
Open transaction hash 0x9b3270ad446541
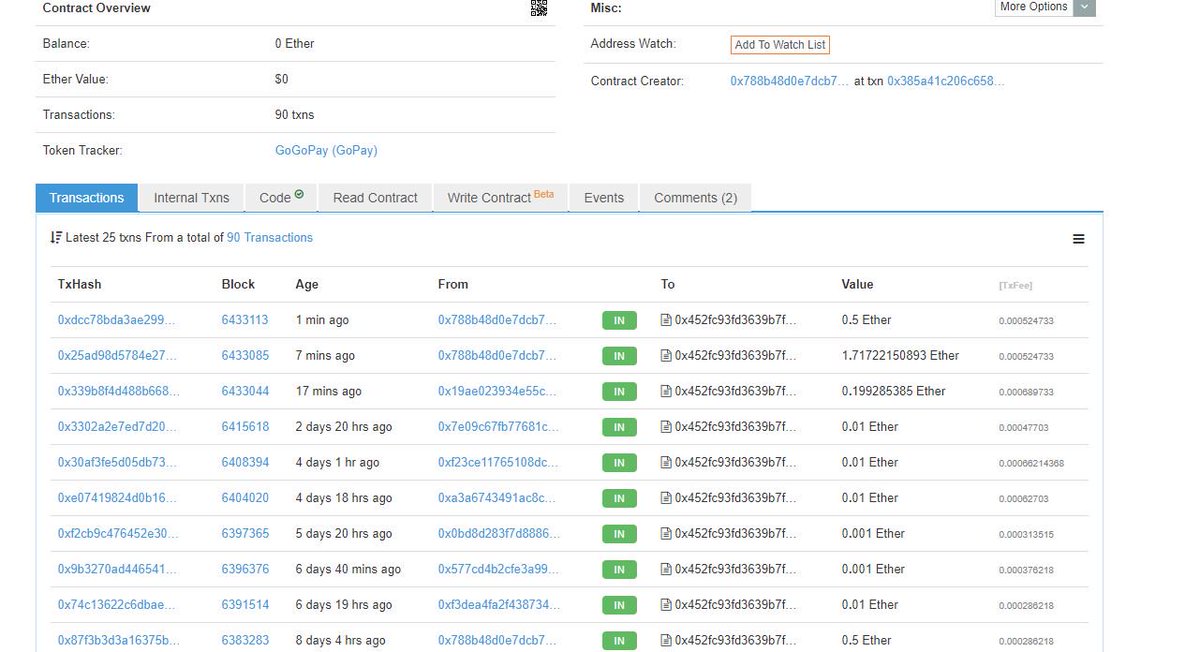tap(117, 569)
